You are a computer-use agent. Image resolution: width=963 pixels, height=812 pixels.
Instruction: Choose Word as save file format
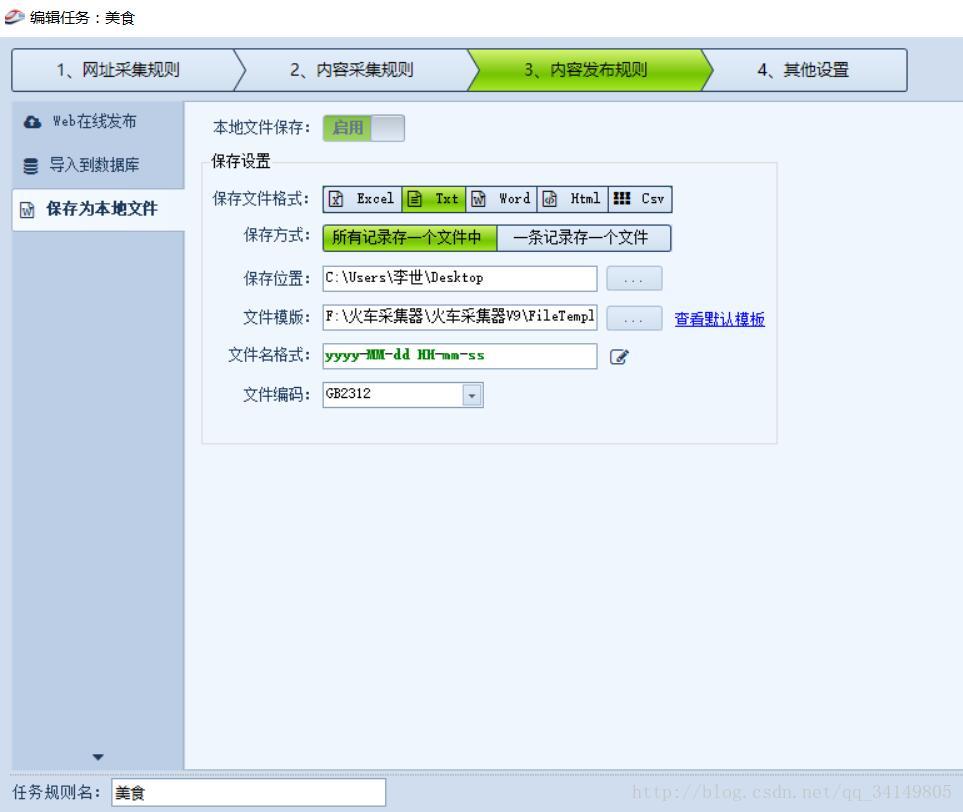[501, 199]
